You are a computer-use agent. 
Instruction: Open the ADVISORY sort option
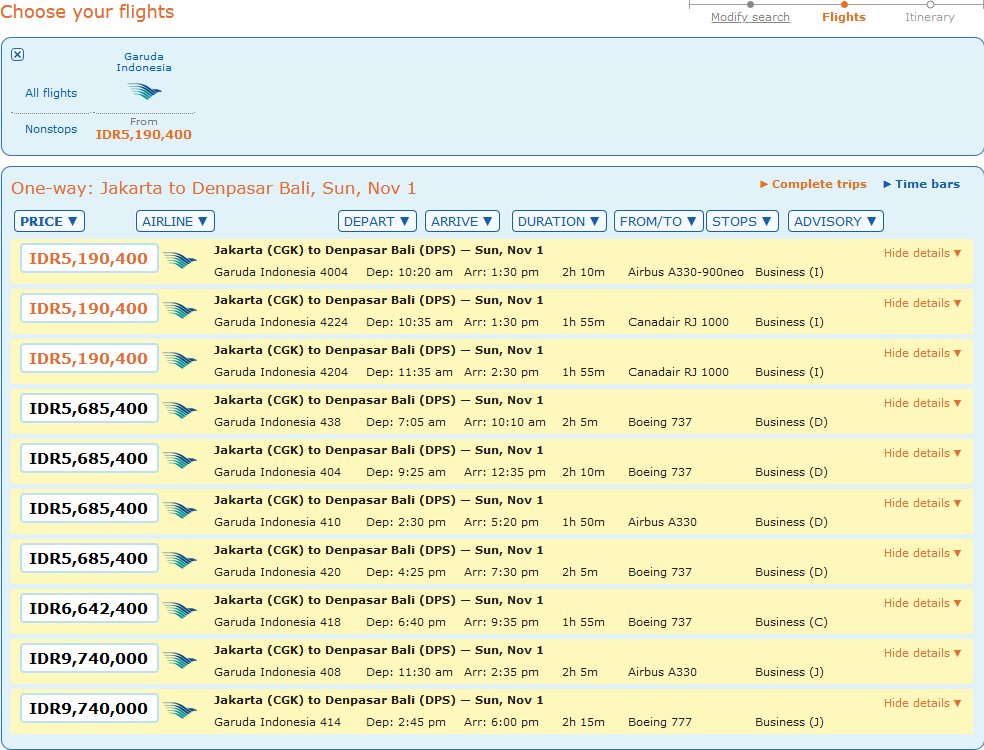pyautogui.click(x=836, y=222)
